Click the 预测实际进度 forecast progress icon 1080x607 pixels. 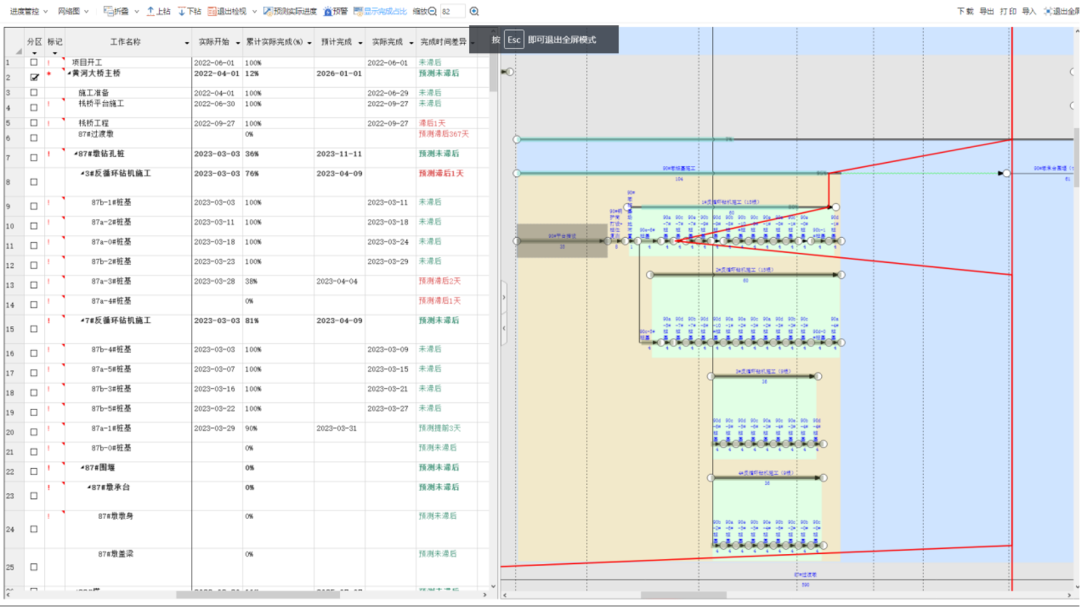coord(268,11)
